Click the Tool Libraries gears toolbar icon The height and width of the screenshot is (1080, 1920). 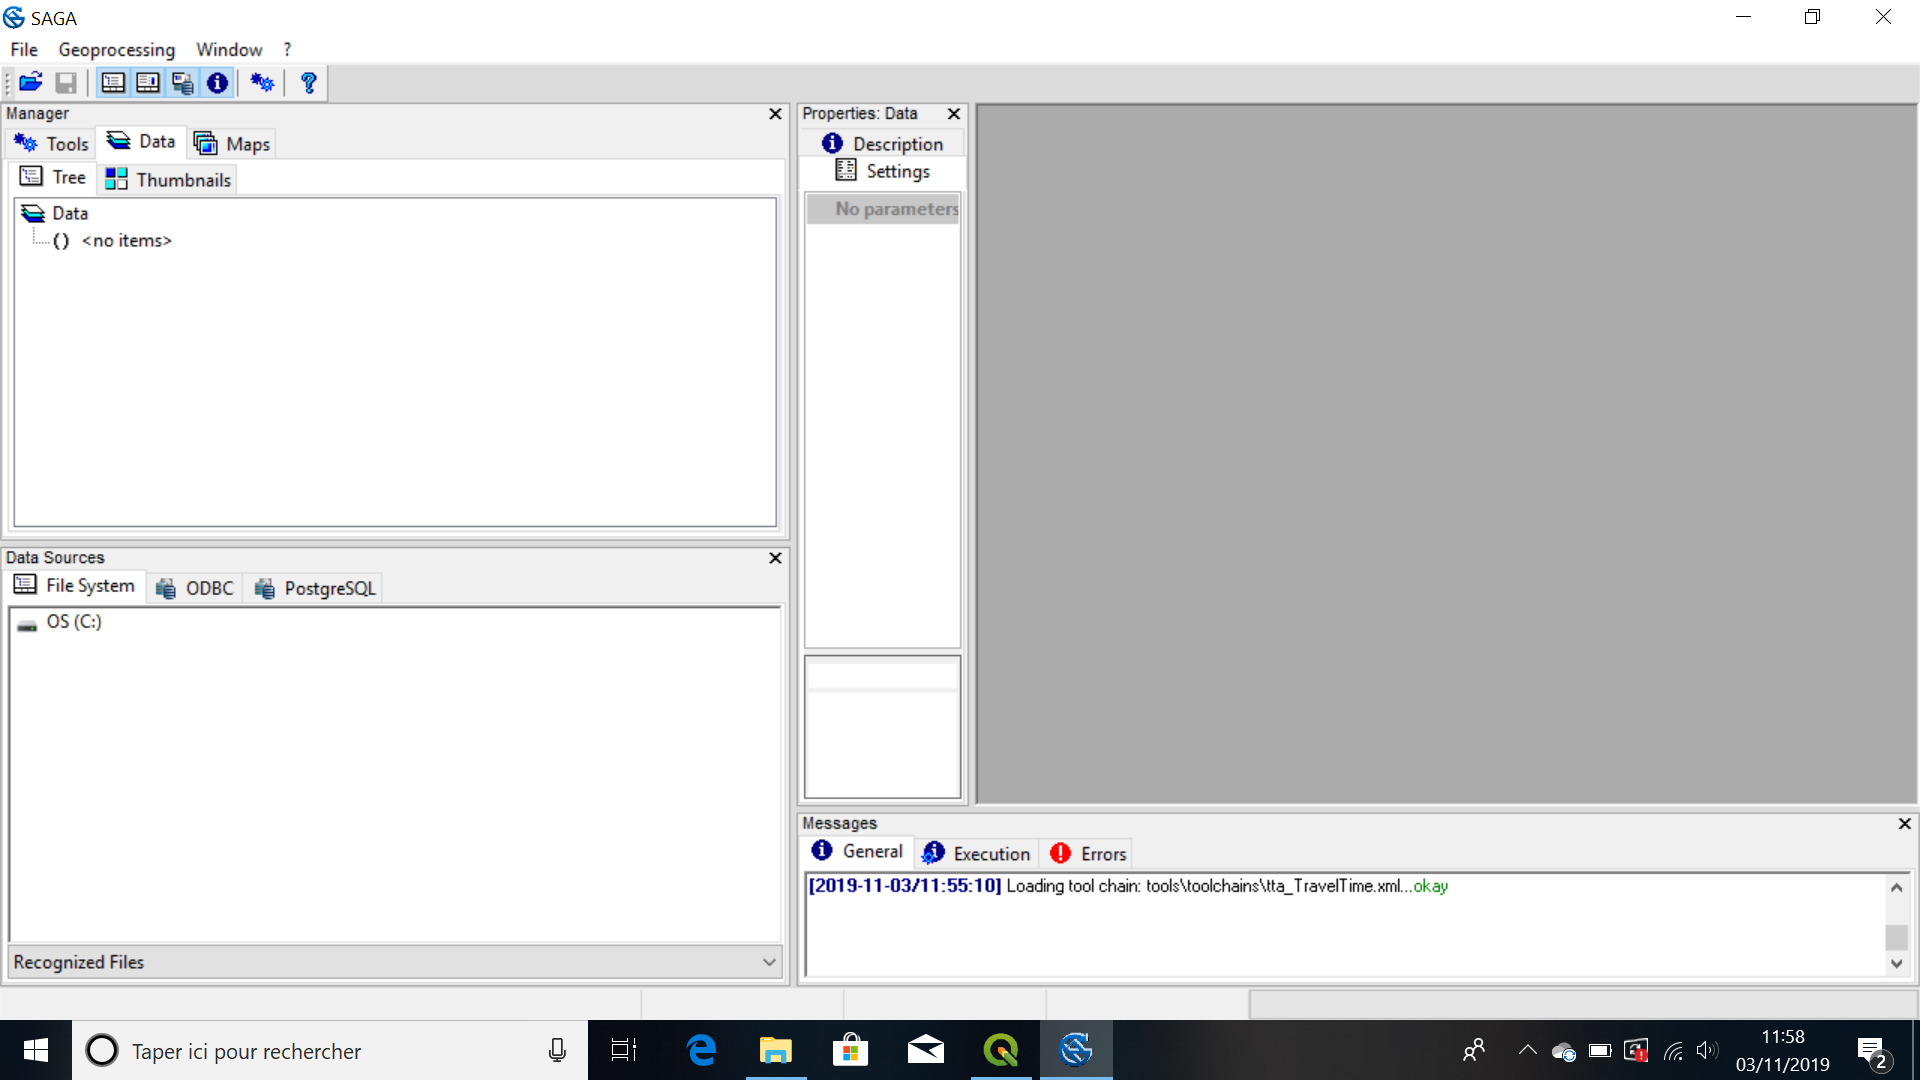click(262, 83)
